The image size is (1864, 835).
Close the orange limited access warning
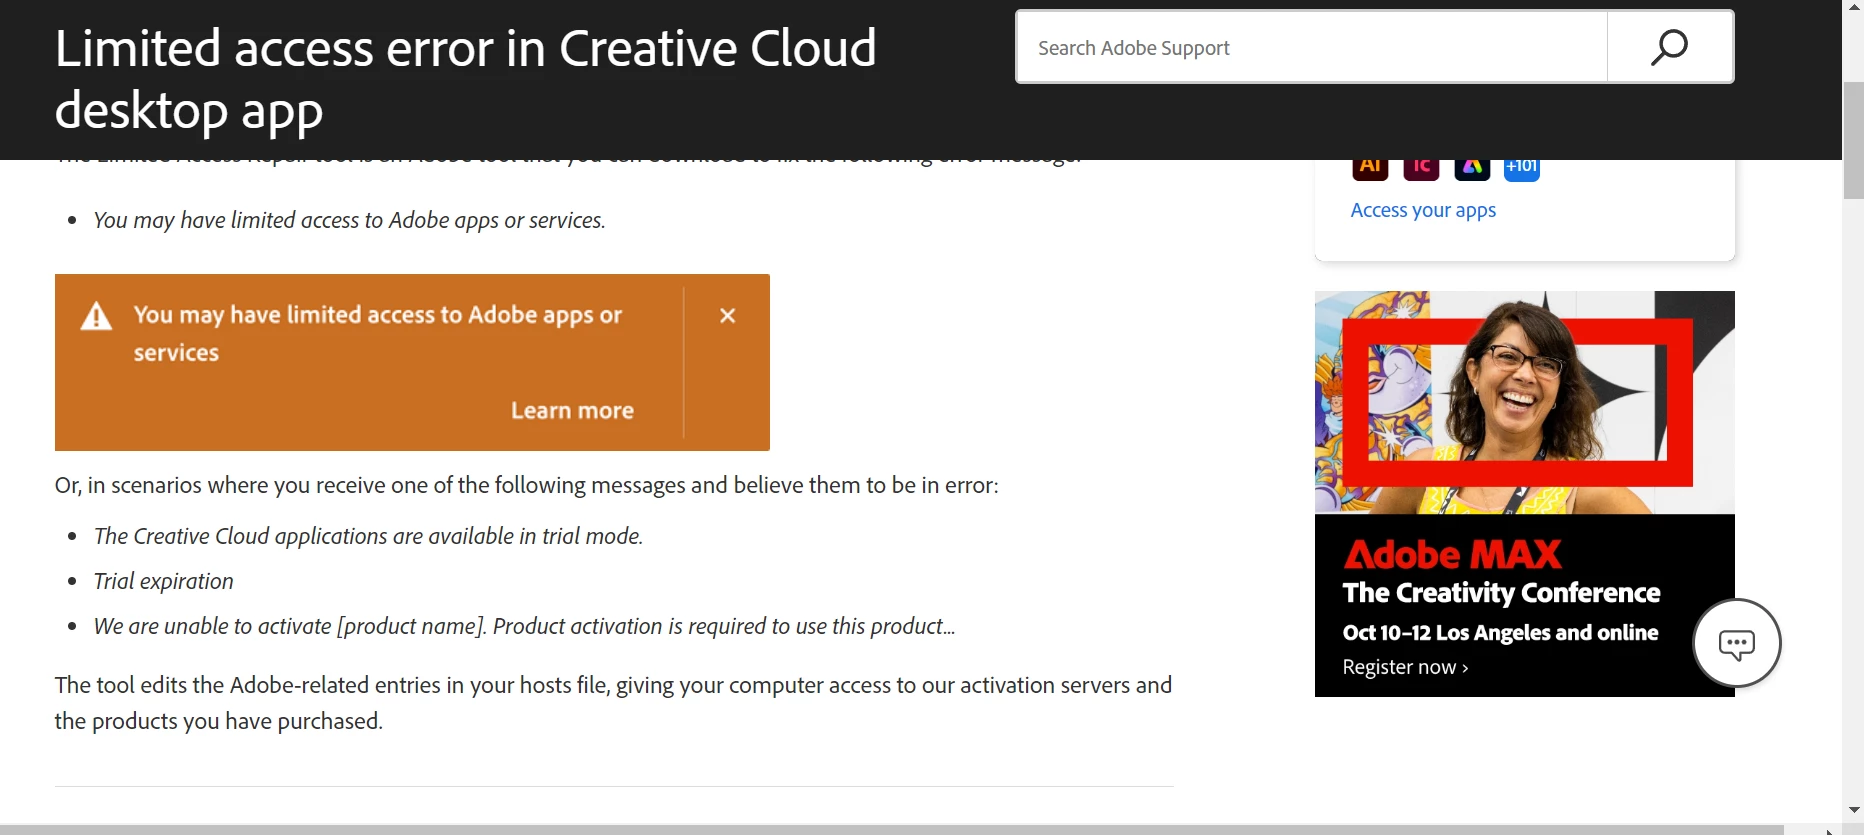(x=728, y=315)
